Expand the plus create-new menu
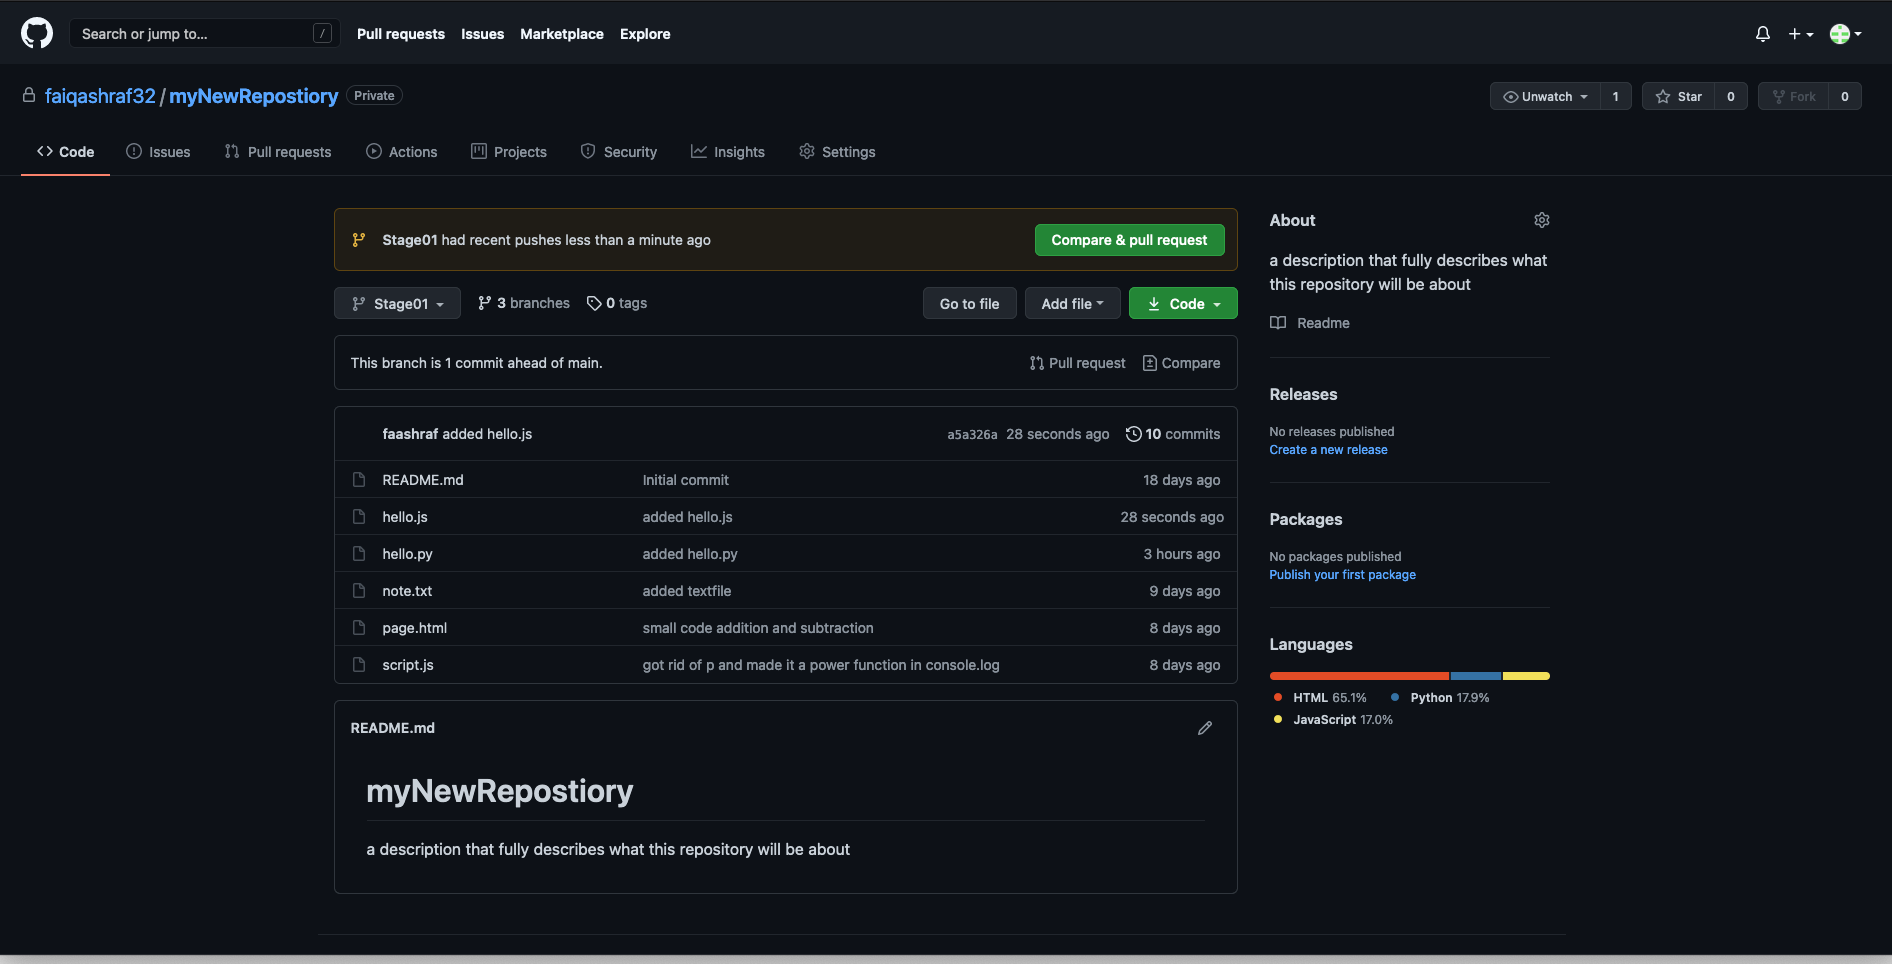The height and width of the screenshot is (964, 1892). [x=1801, y=34]
